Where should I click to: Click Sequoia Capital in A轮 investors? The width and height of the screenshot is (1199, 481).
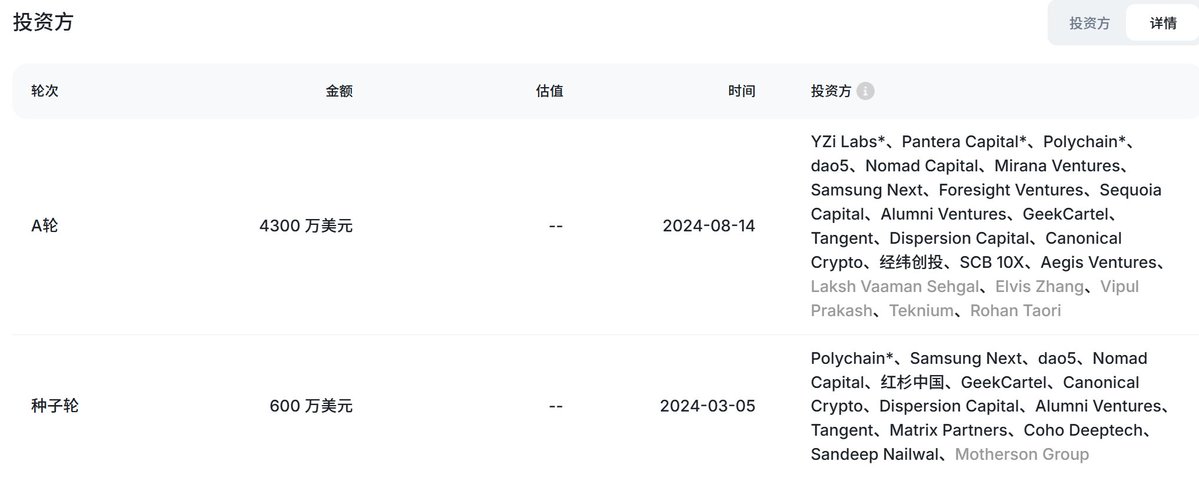pos(986,202)
